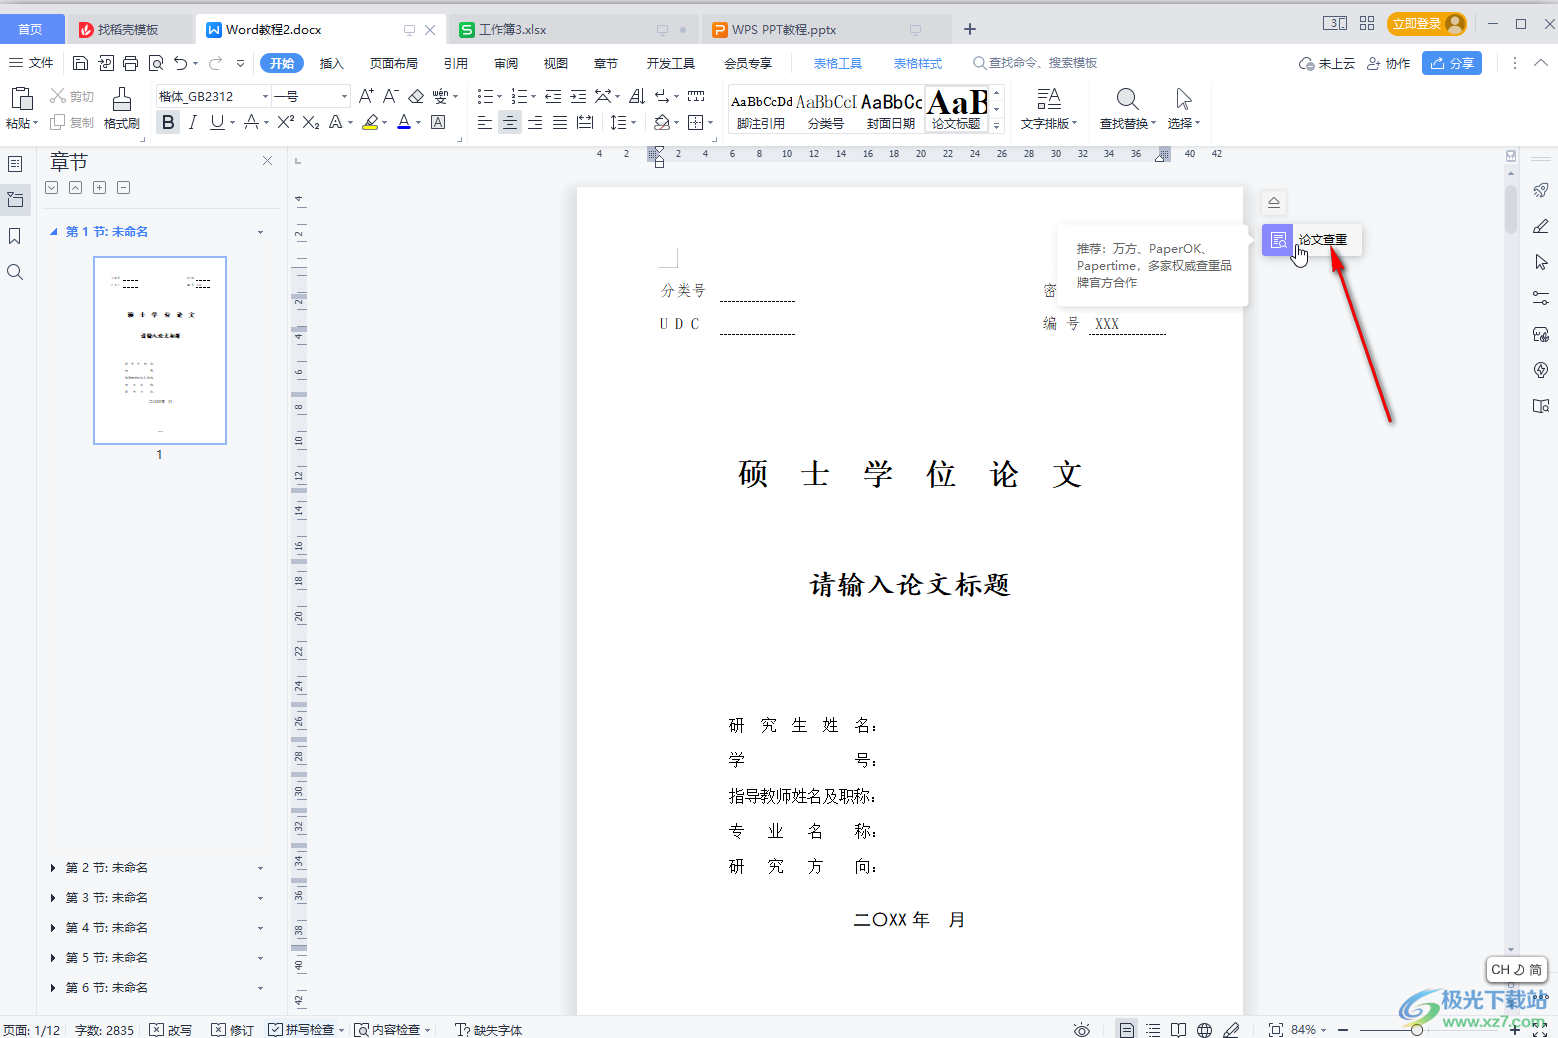Click font color swatch button
1558x1038 pixels.
pyautogui.click(x=404, y=122)
